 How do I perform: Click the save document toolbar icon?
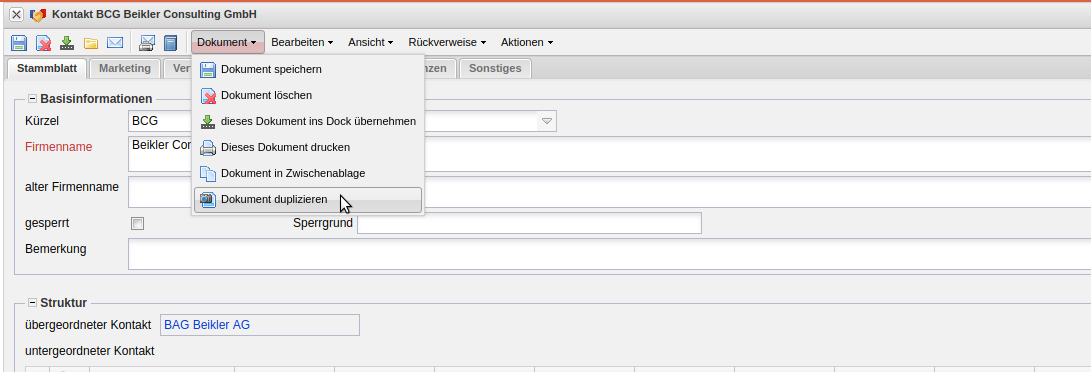(x=19, y=43)
